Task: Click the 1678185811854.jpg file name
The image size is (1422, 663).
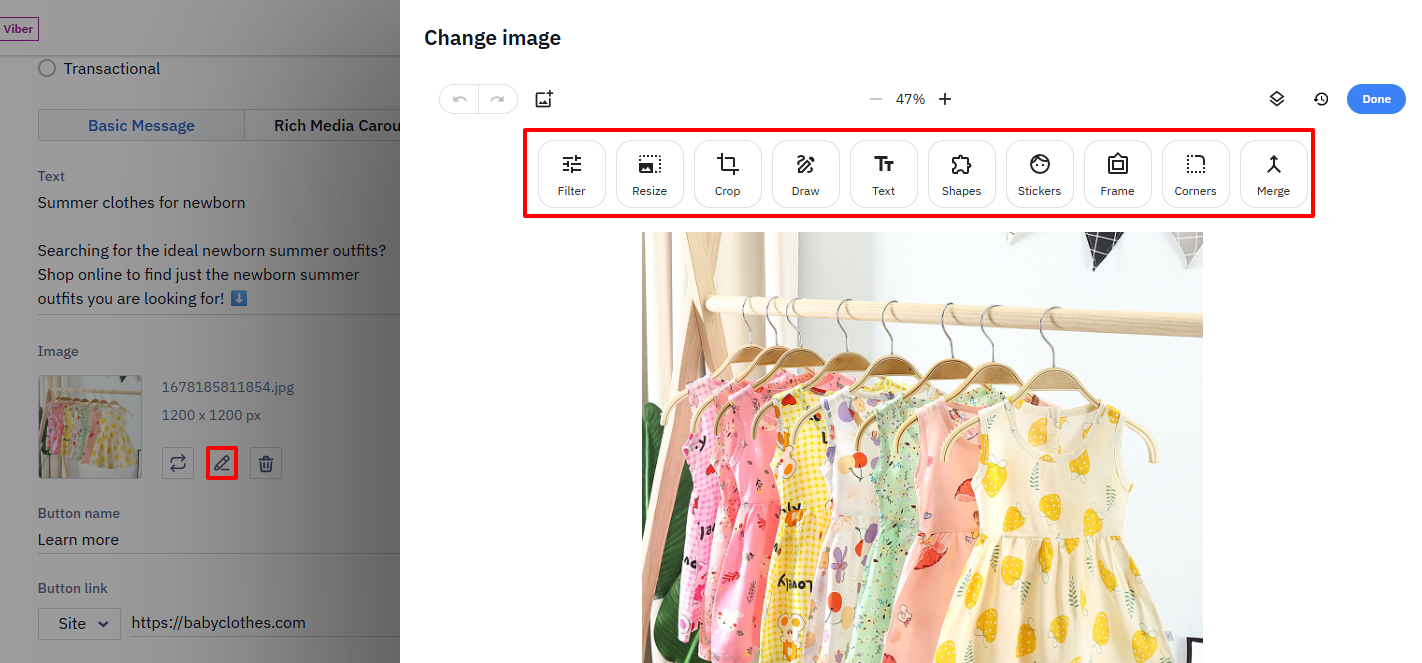Action: 228,387
